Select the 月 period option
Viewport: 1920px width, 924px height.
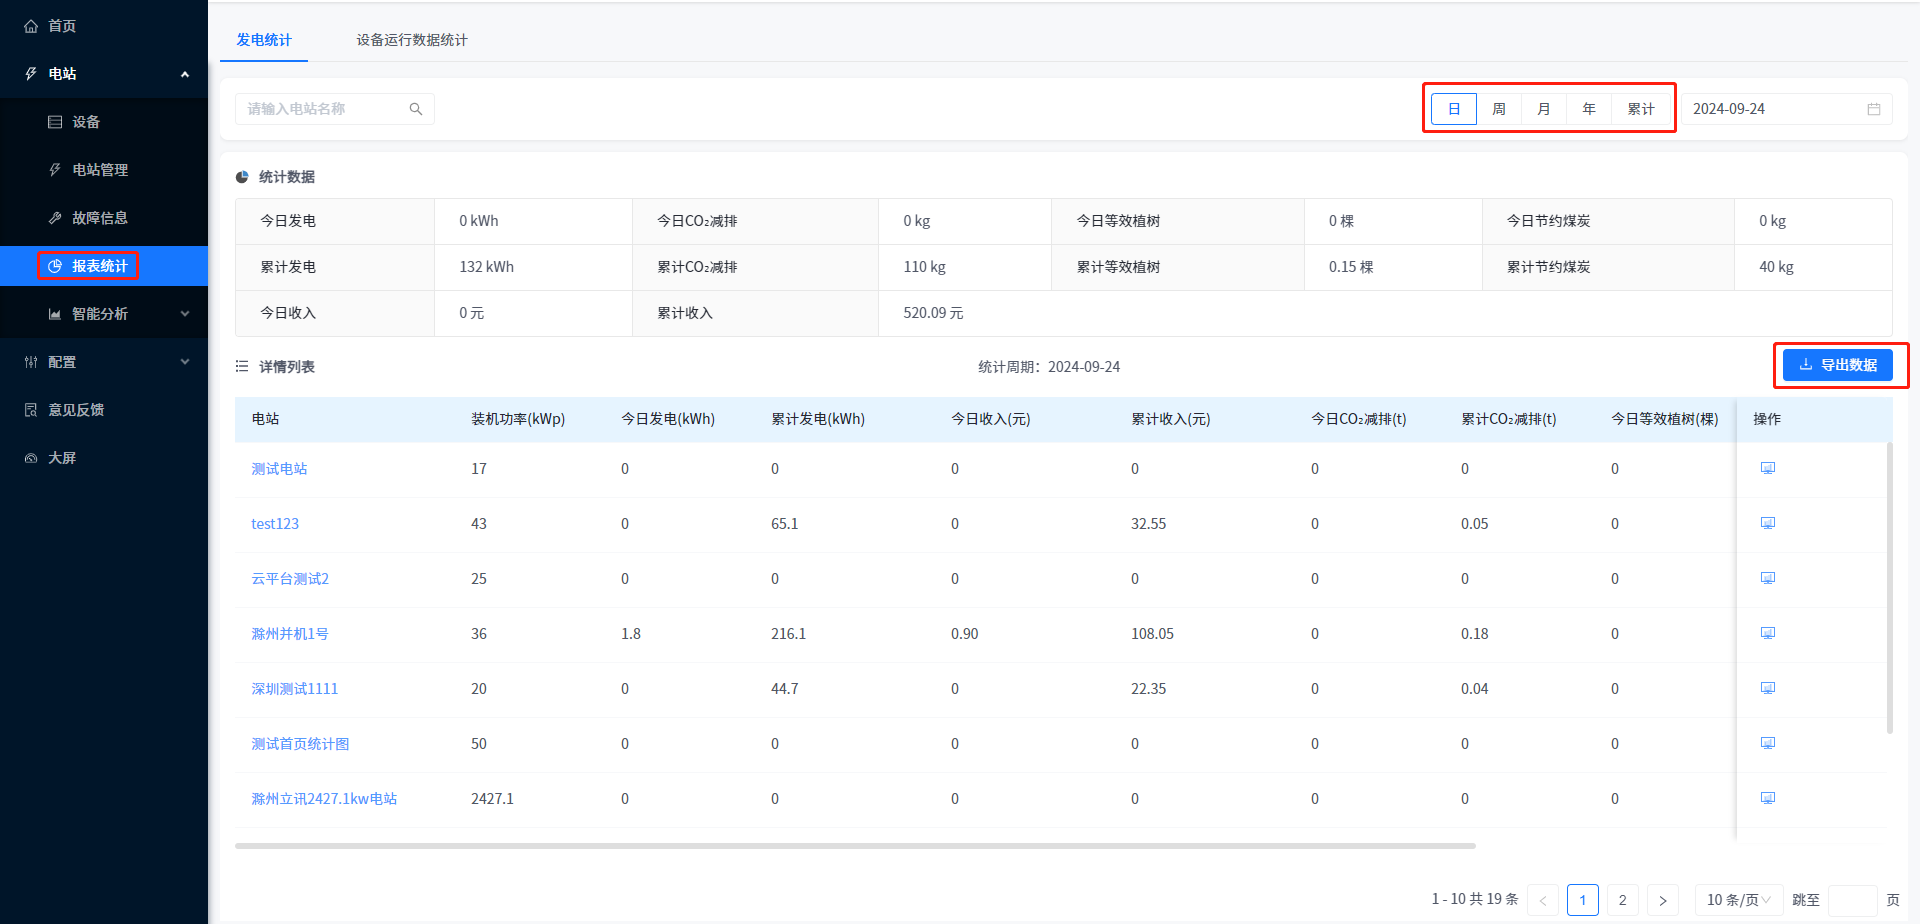pos(1543,109)
